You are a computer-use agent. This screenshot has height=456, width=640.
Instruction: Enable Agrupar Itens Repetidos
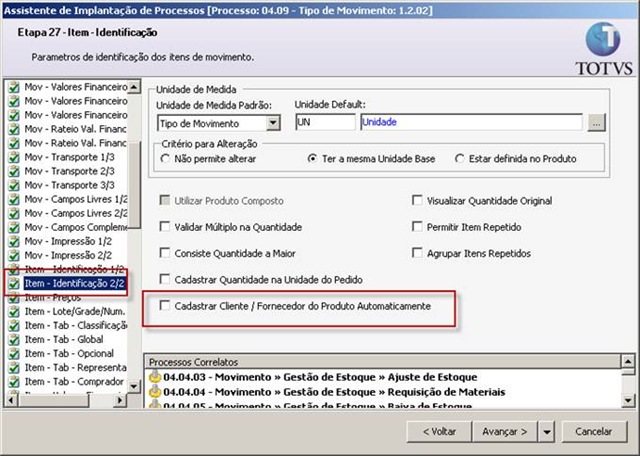pyautogui.click(x=417, y=253)
